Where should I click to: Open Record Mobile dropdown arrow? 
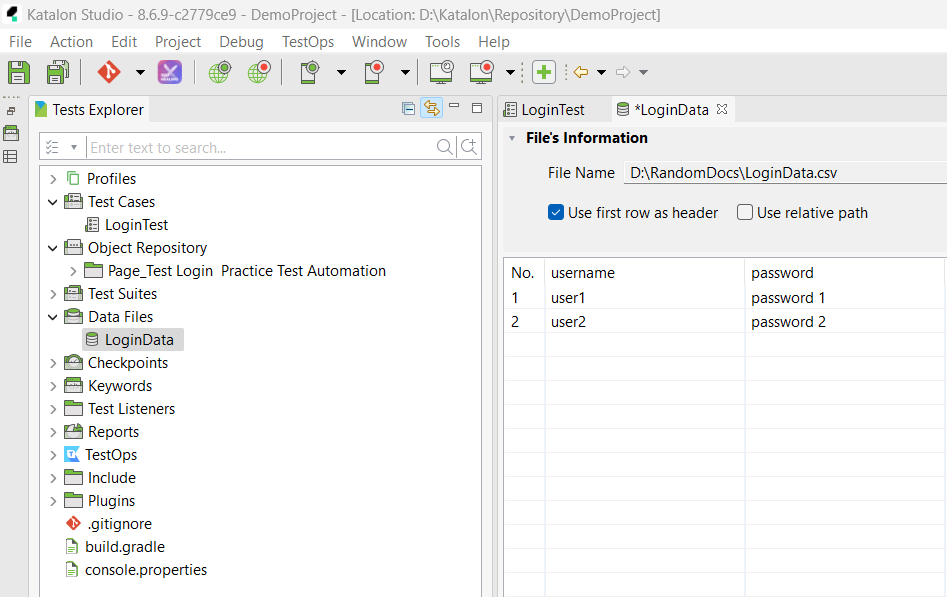(405, 73)
